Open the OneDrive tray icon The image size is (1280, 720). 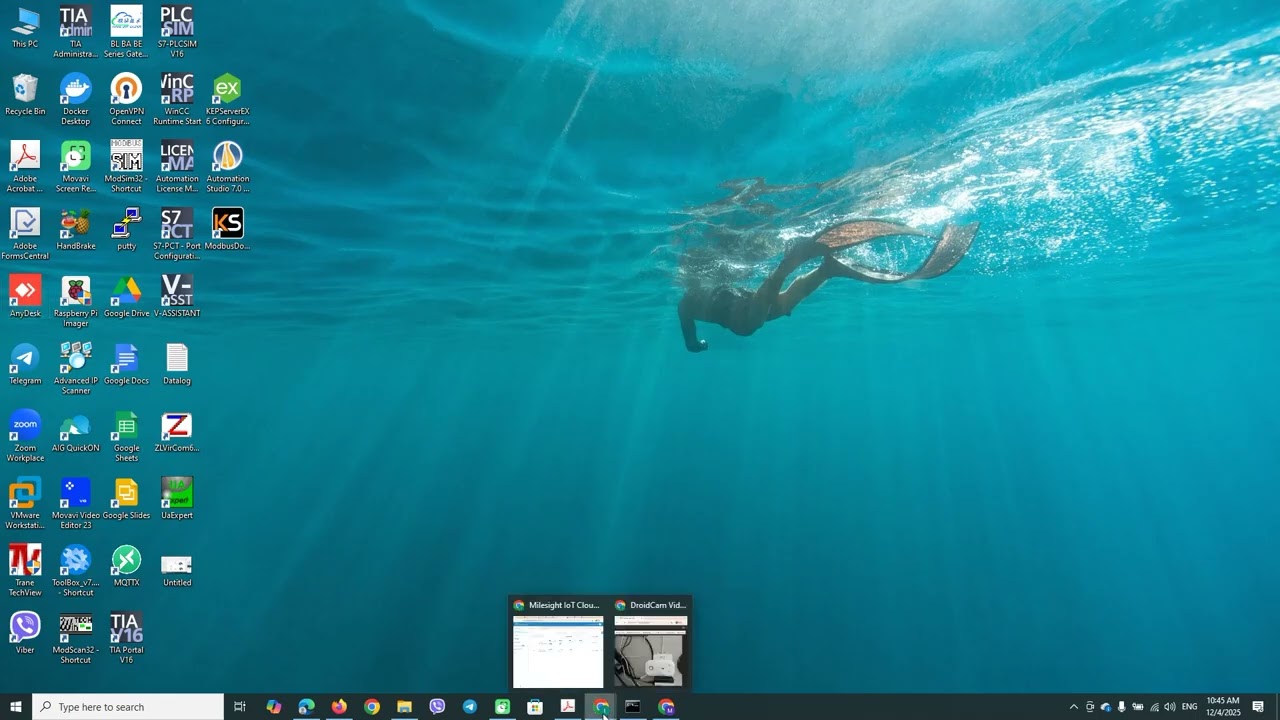[x=1106, y=707]
